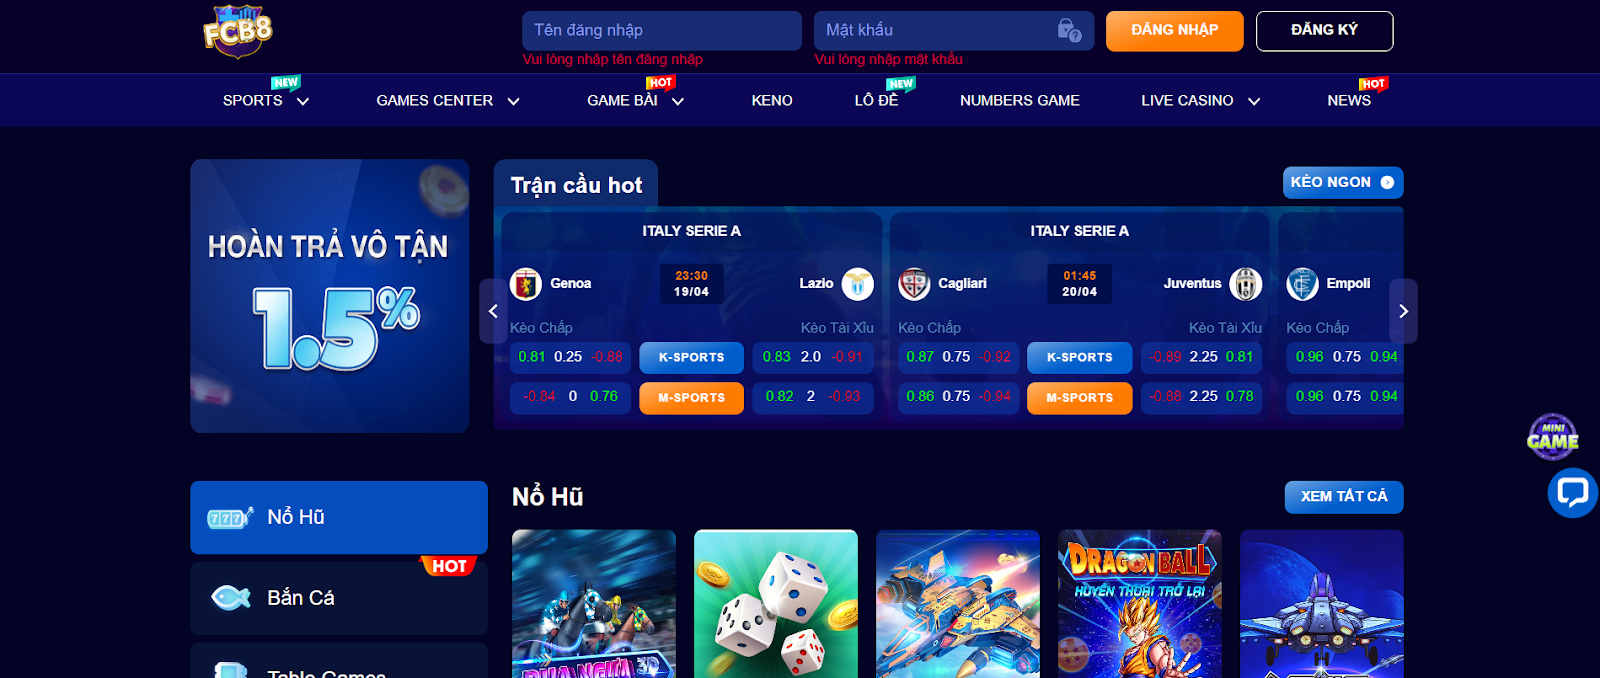Open the Dragon Ball game thumbnail
Screen dimensions: 1600x678
click(x=1140, y=604)
